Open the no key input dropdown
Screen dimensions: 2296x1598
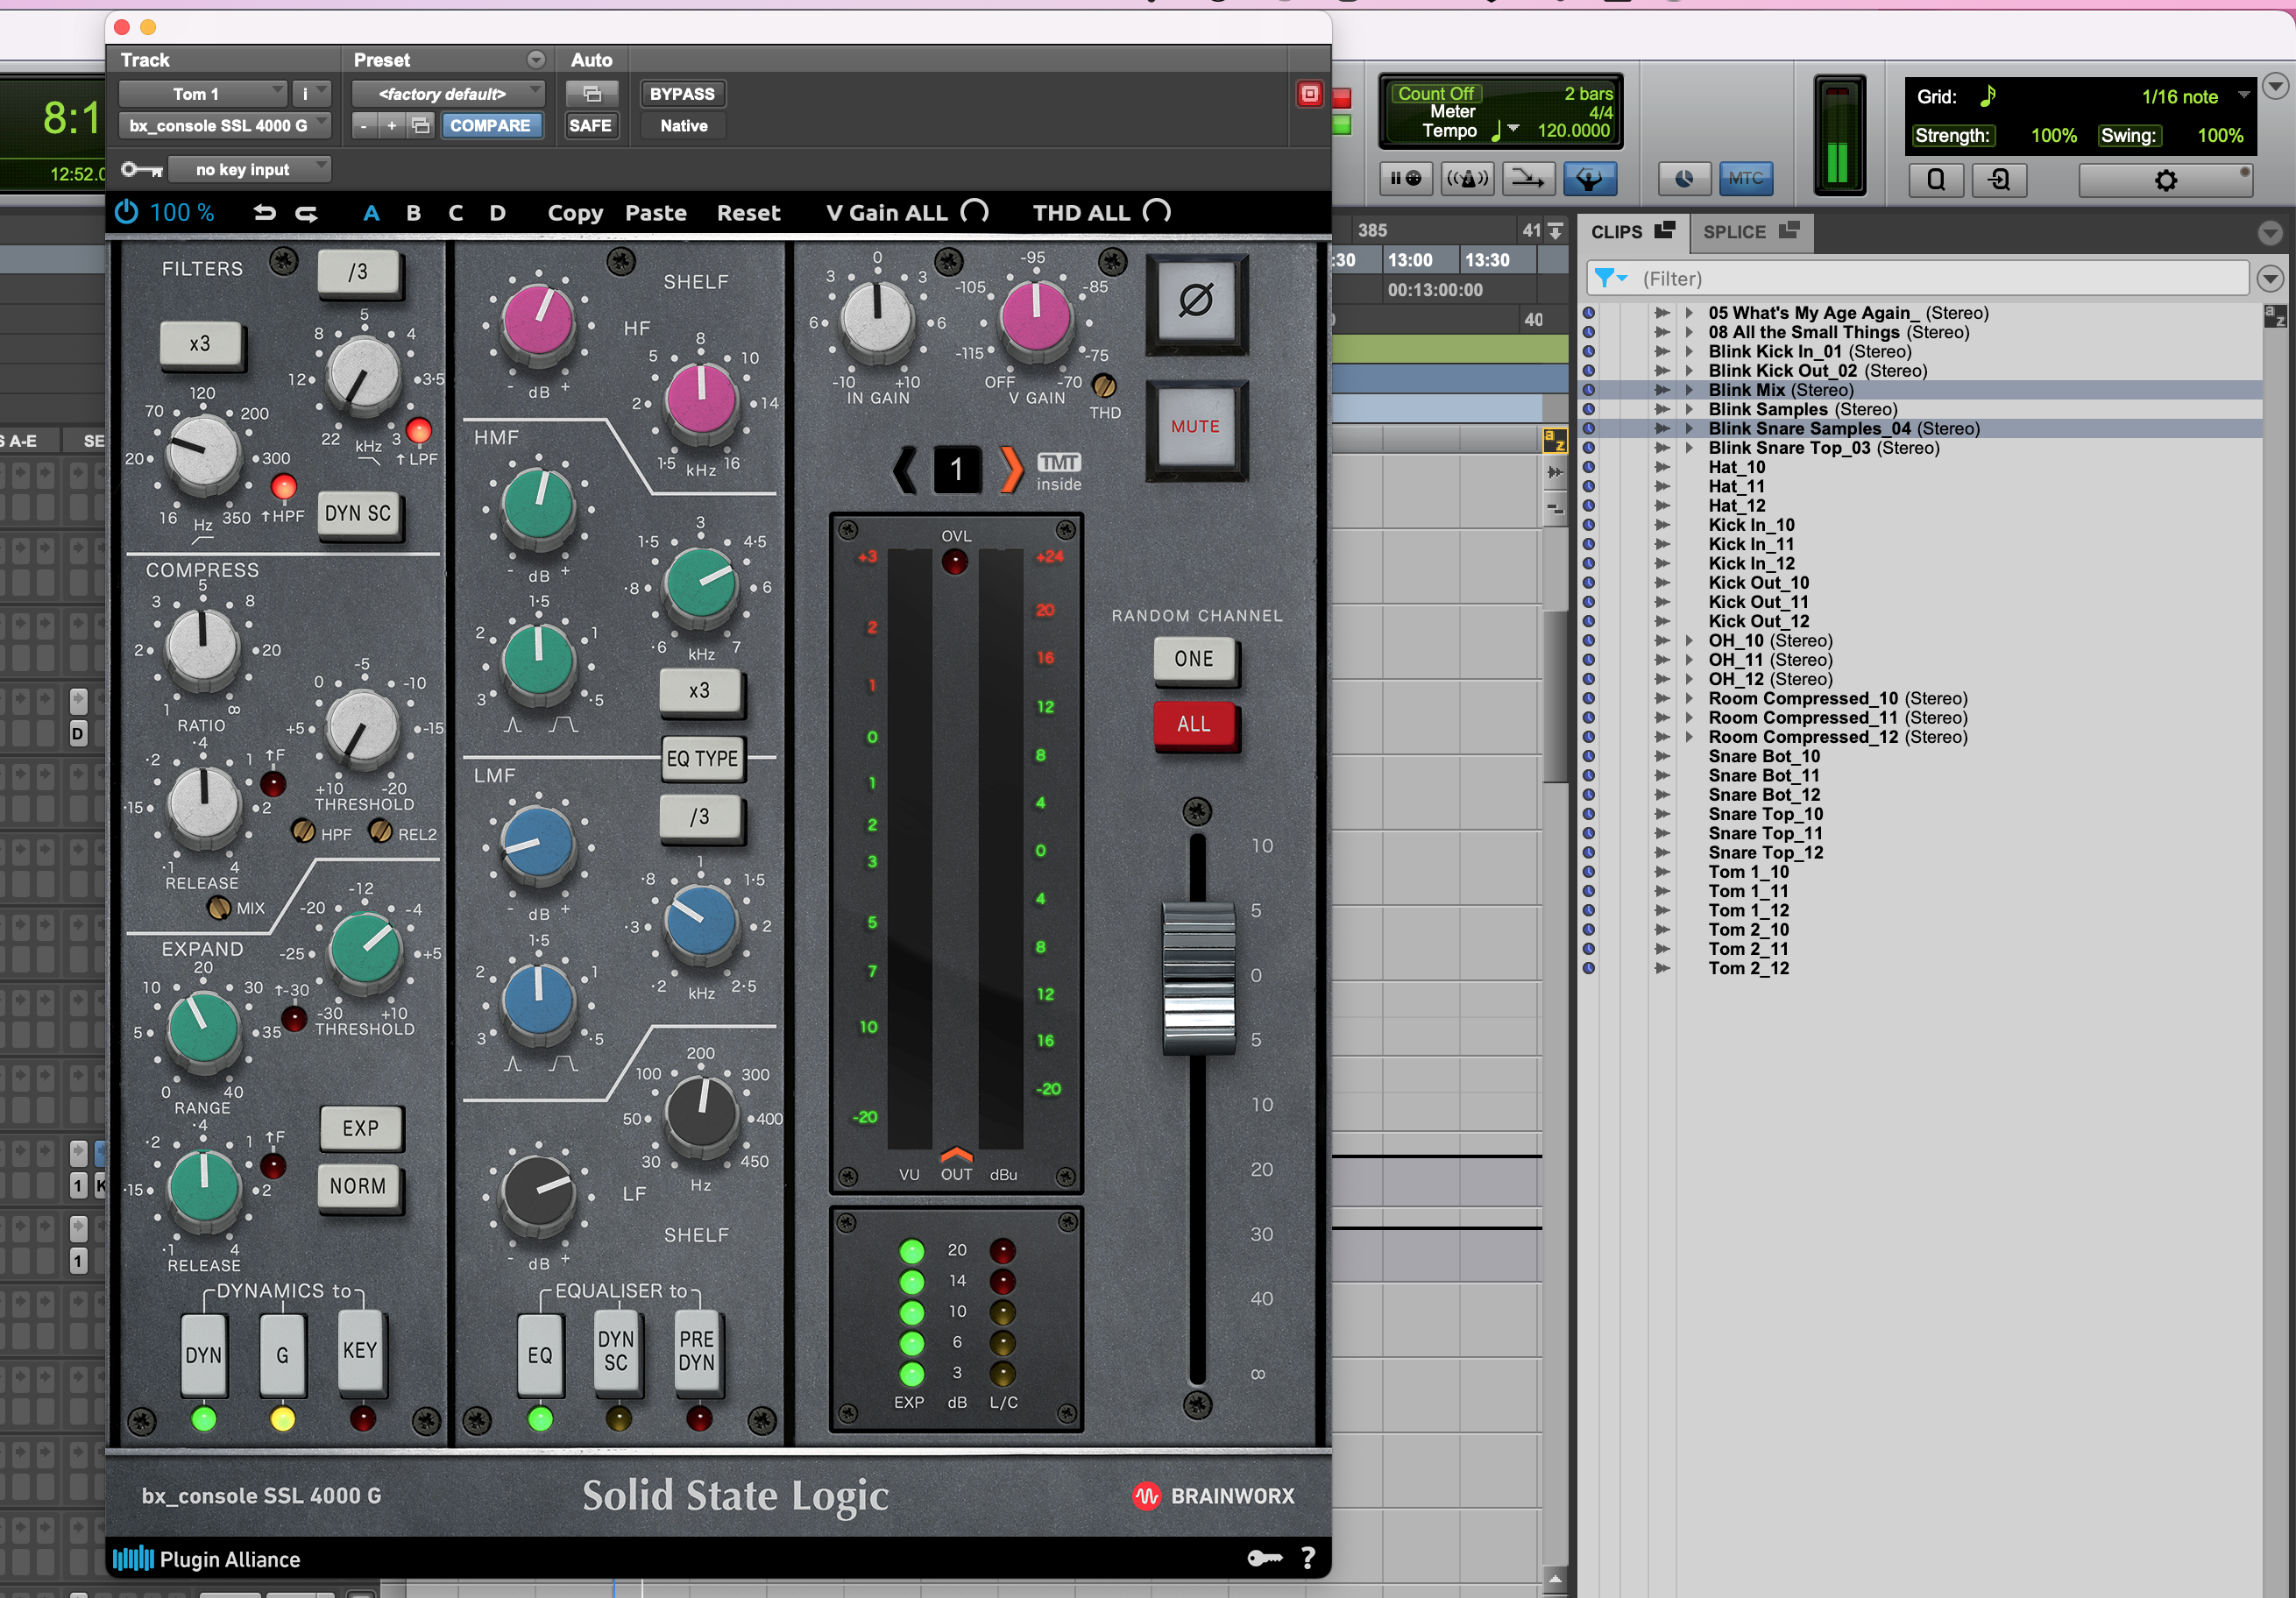pyautogui.click(x=249, y=169)
